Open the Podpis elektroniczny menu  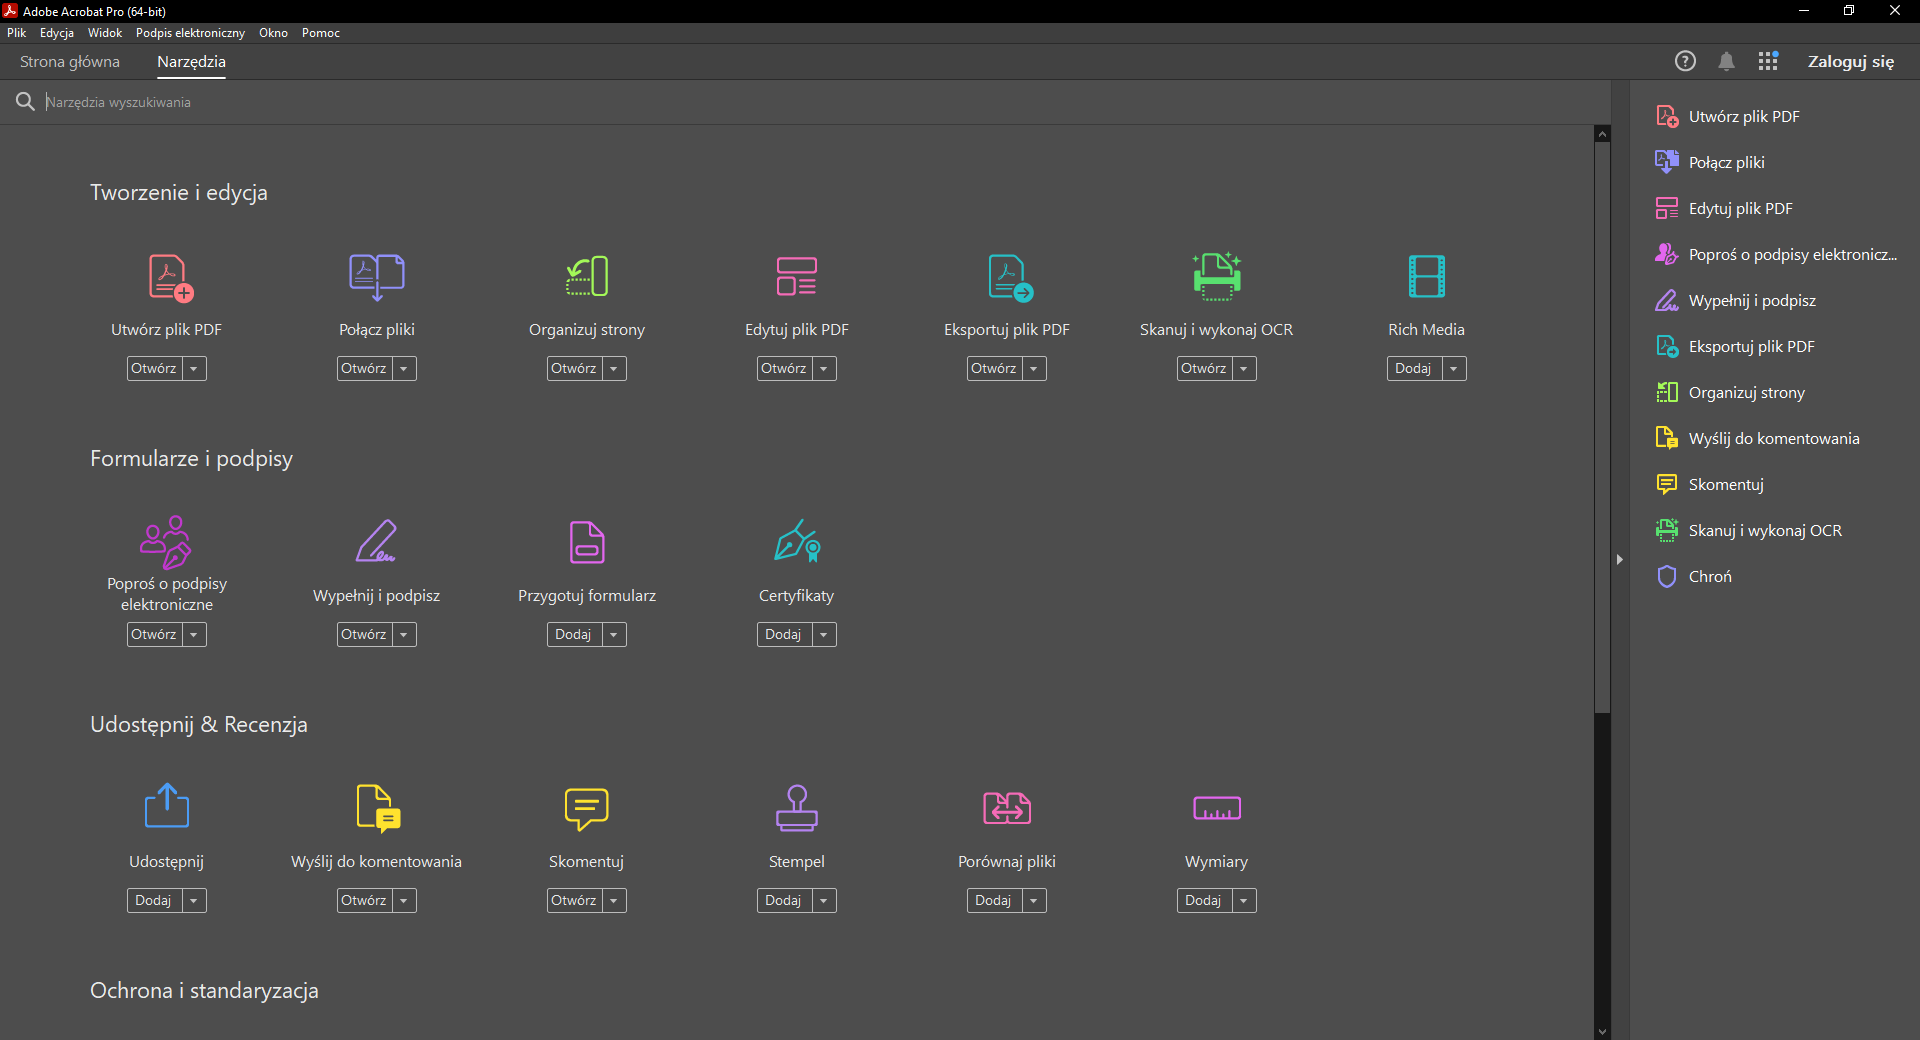tap(190, 33)
